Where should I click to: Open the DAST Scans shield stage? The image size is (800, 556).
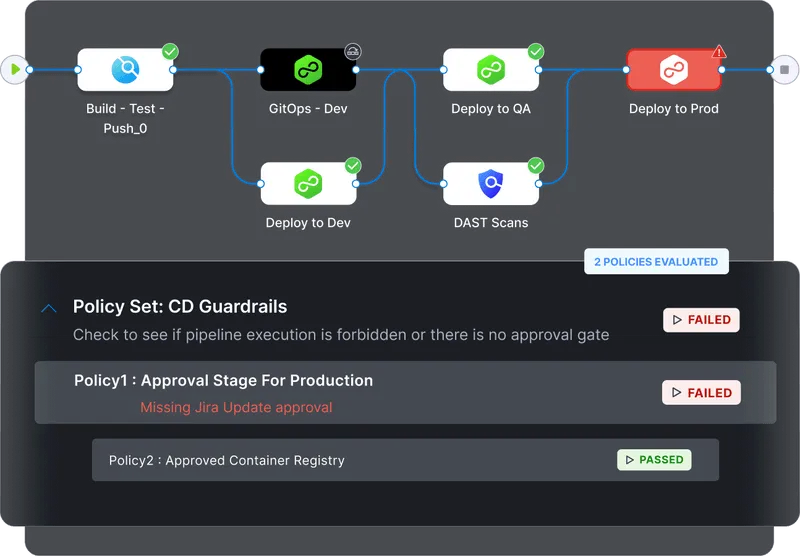[x=491, y=184]
